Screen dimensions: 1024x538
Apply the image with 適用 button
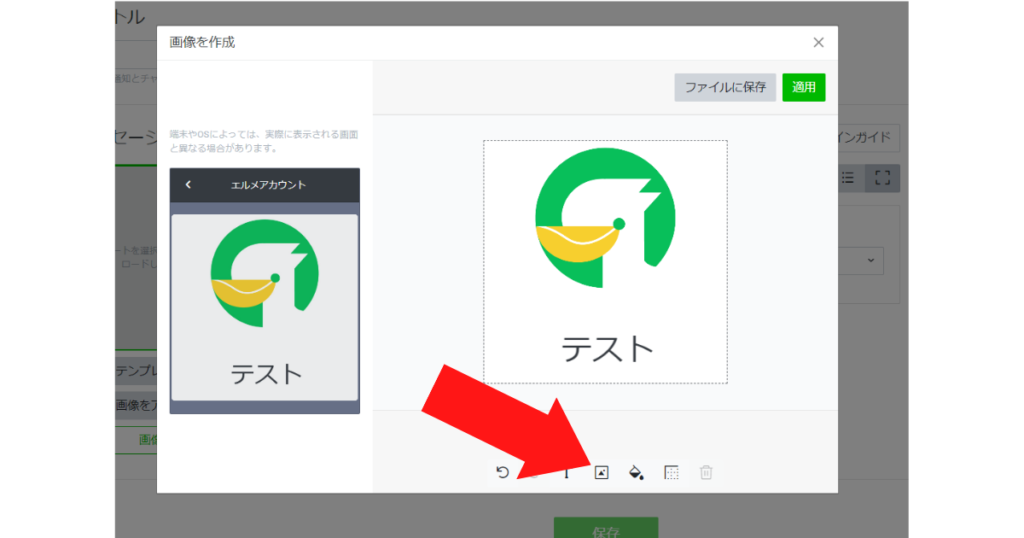(x=804, y=87)
